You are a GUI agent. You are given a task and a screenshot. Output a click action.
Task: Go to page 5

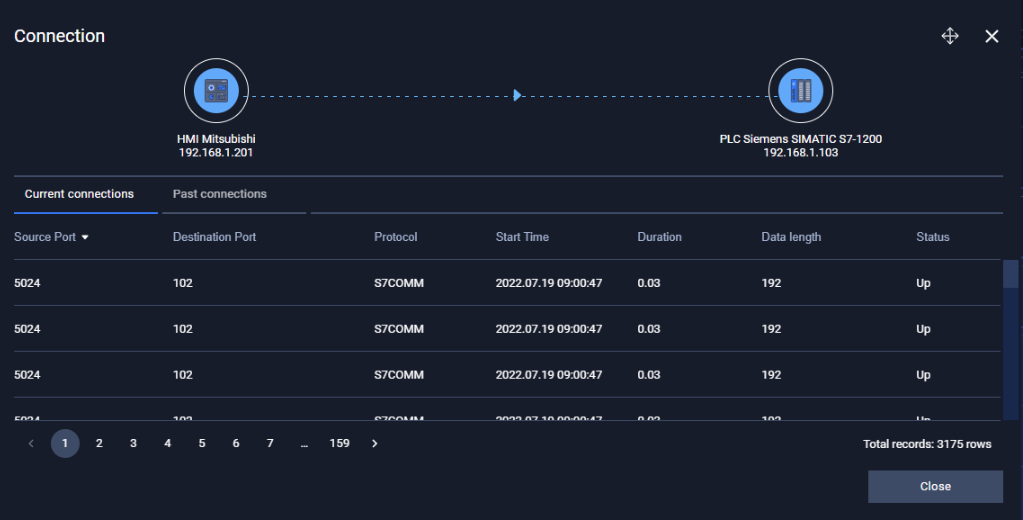point(202,443)
